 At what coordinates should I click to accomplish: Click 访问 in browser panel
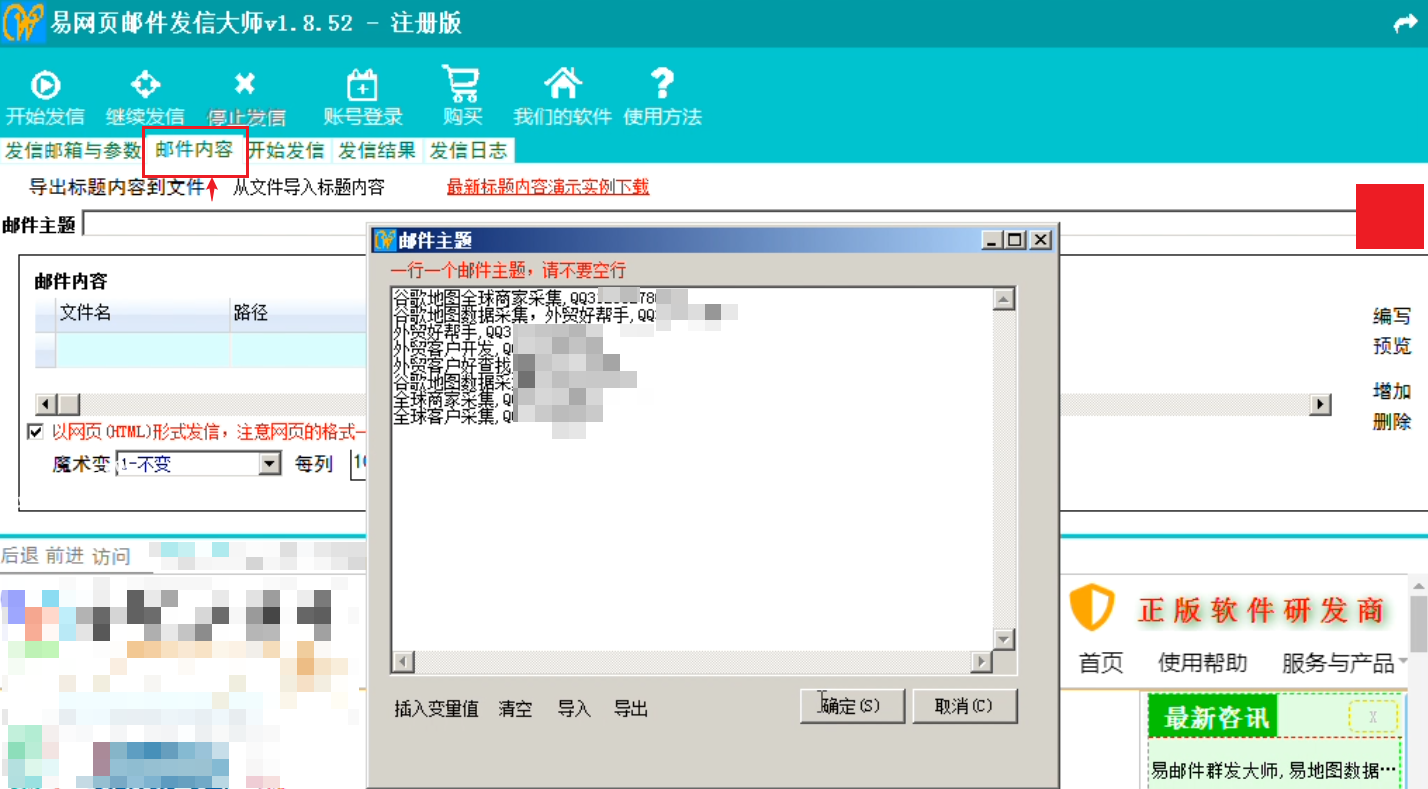click(x=111, y=556)
